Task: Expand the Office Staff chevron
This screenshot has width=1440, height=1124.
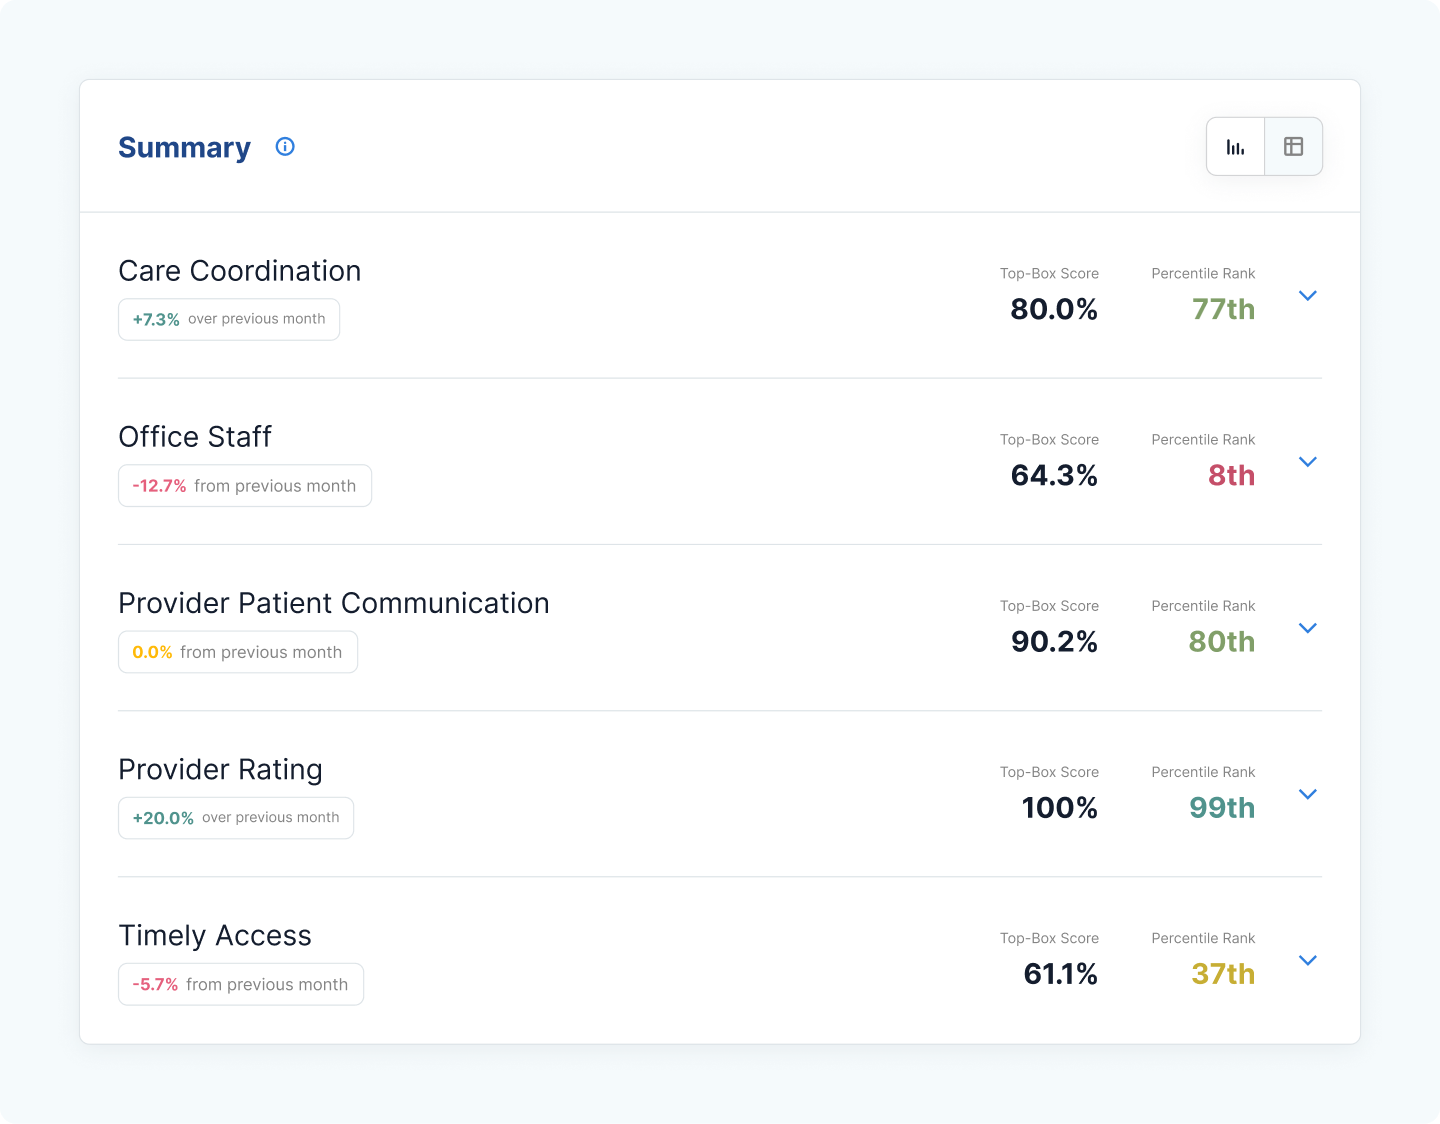Action: click(x=1307, y=462)
